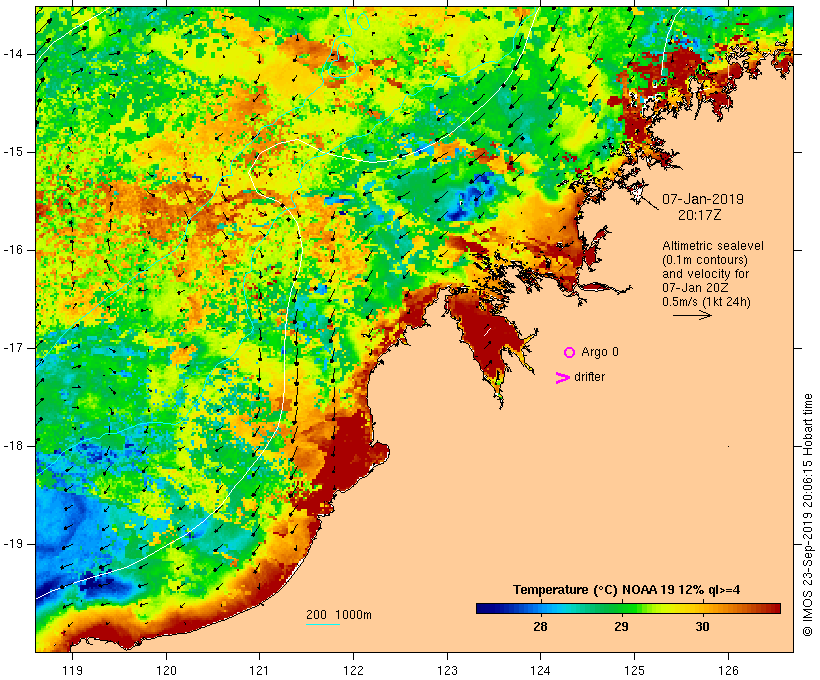The height and width of the screenshot is (680, 820).
Task: Click the magenta Argo circle legend marker
Action: click(570, 353)
